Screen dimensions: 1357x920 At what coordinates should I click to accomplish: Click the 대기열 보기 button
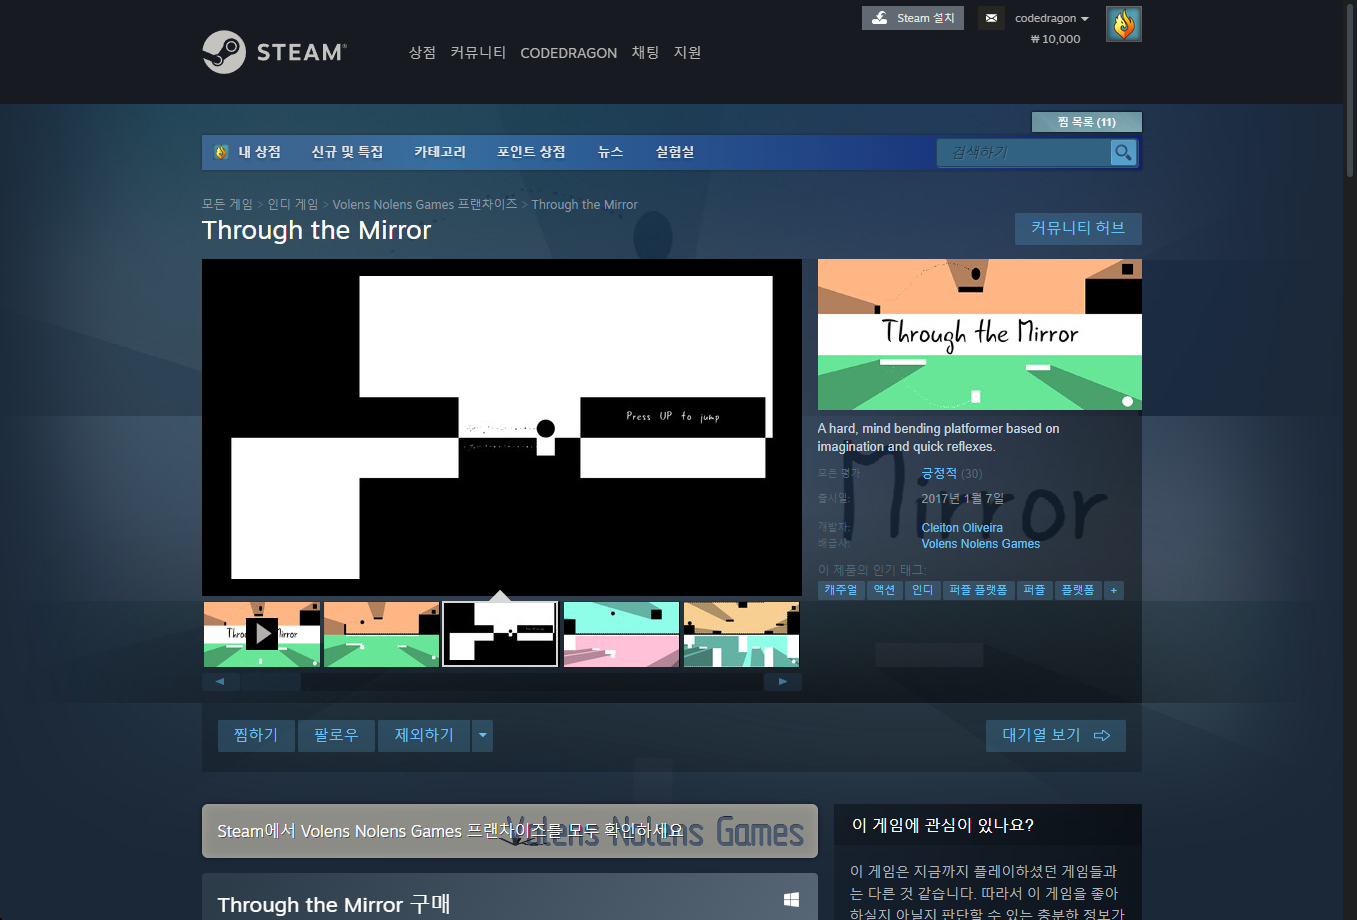click(1056, 736)
